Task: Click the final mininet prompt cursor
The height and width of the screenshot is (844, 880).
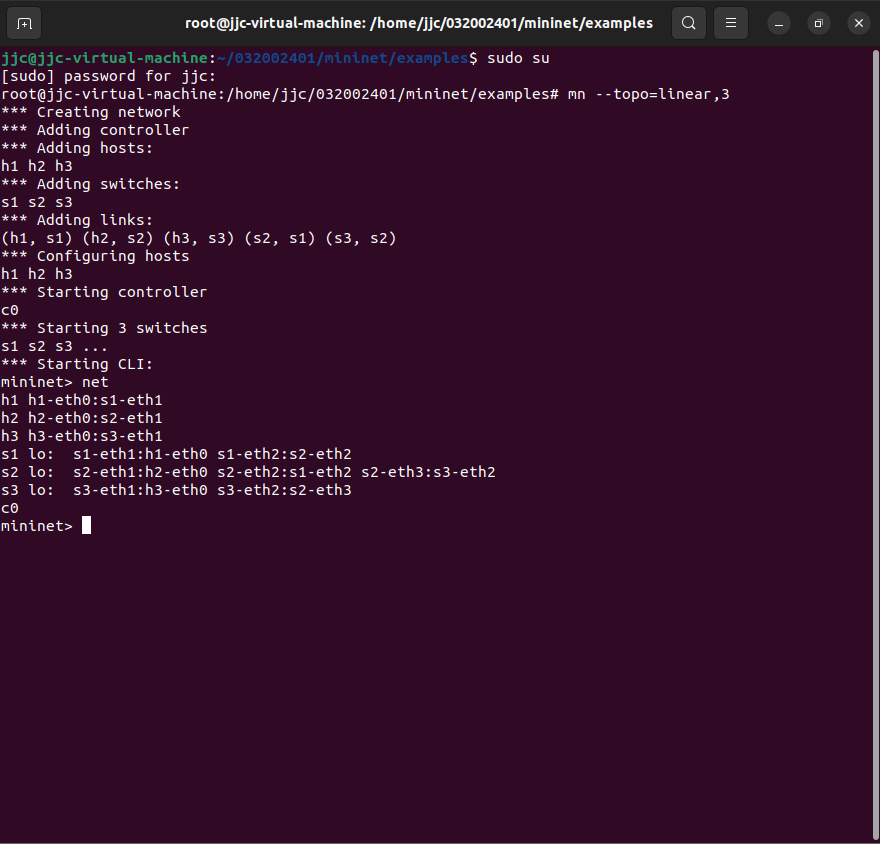Action: (x=86, y=525)
